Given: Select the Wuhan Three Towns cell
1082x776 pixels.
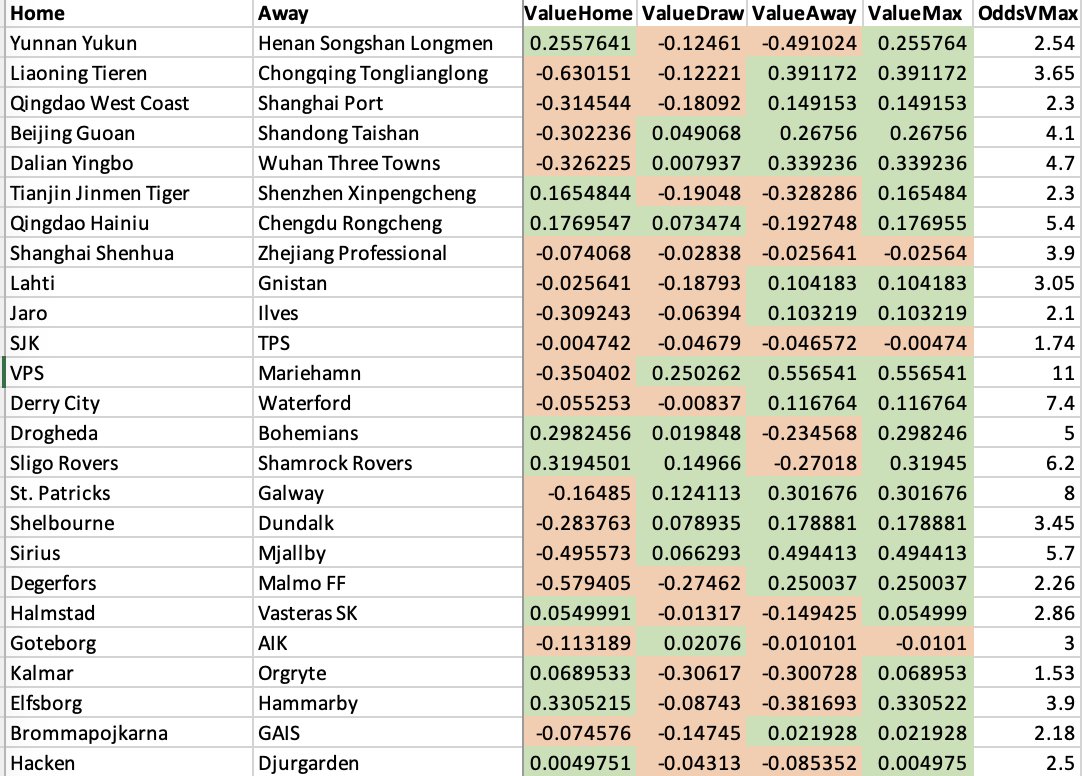Looking at the screenshot, I should click(388, 163).
